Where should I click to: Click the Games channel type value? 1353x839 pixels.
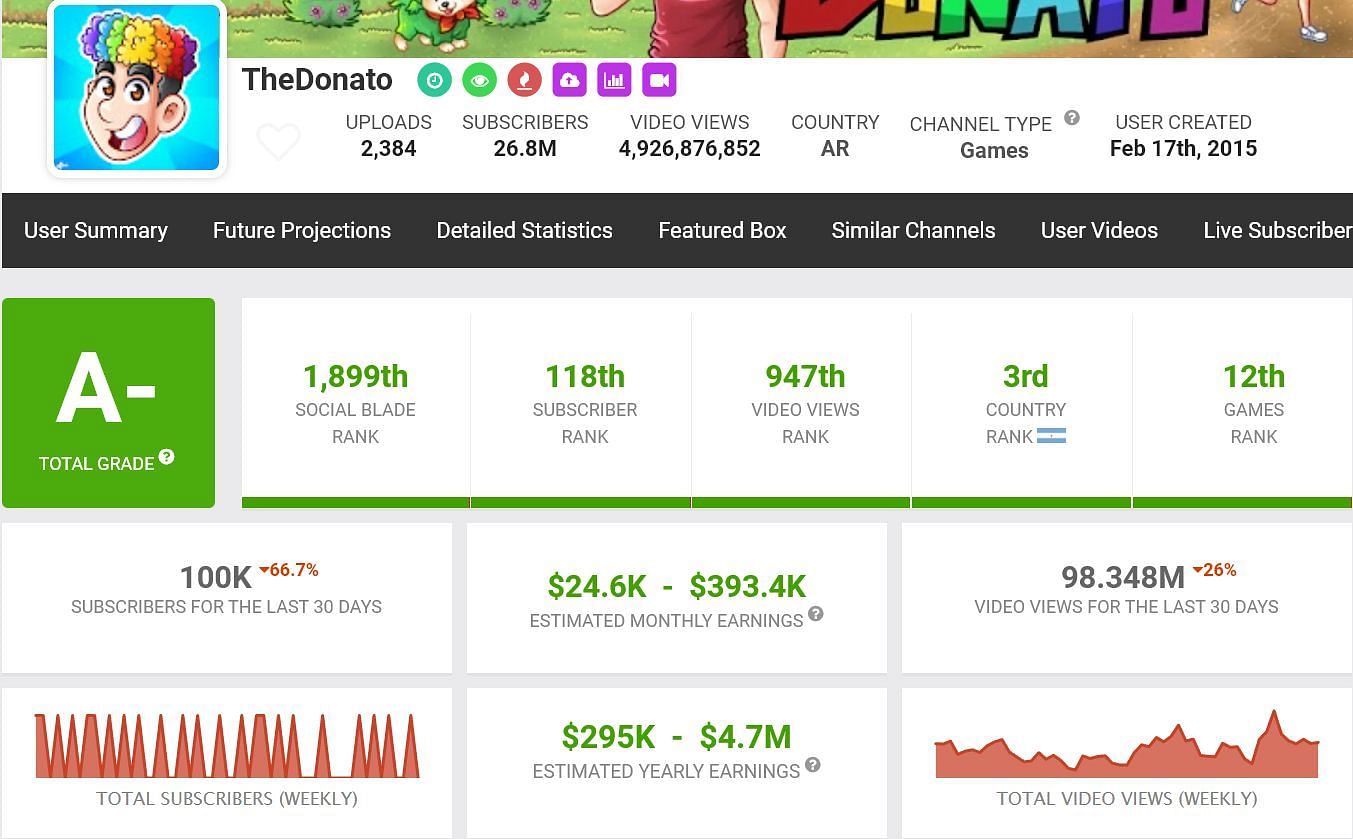click(994, 150)
